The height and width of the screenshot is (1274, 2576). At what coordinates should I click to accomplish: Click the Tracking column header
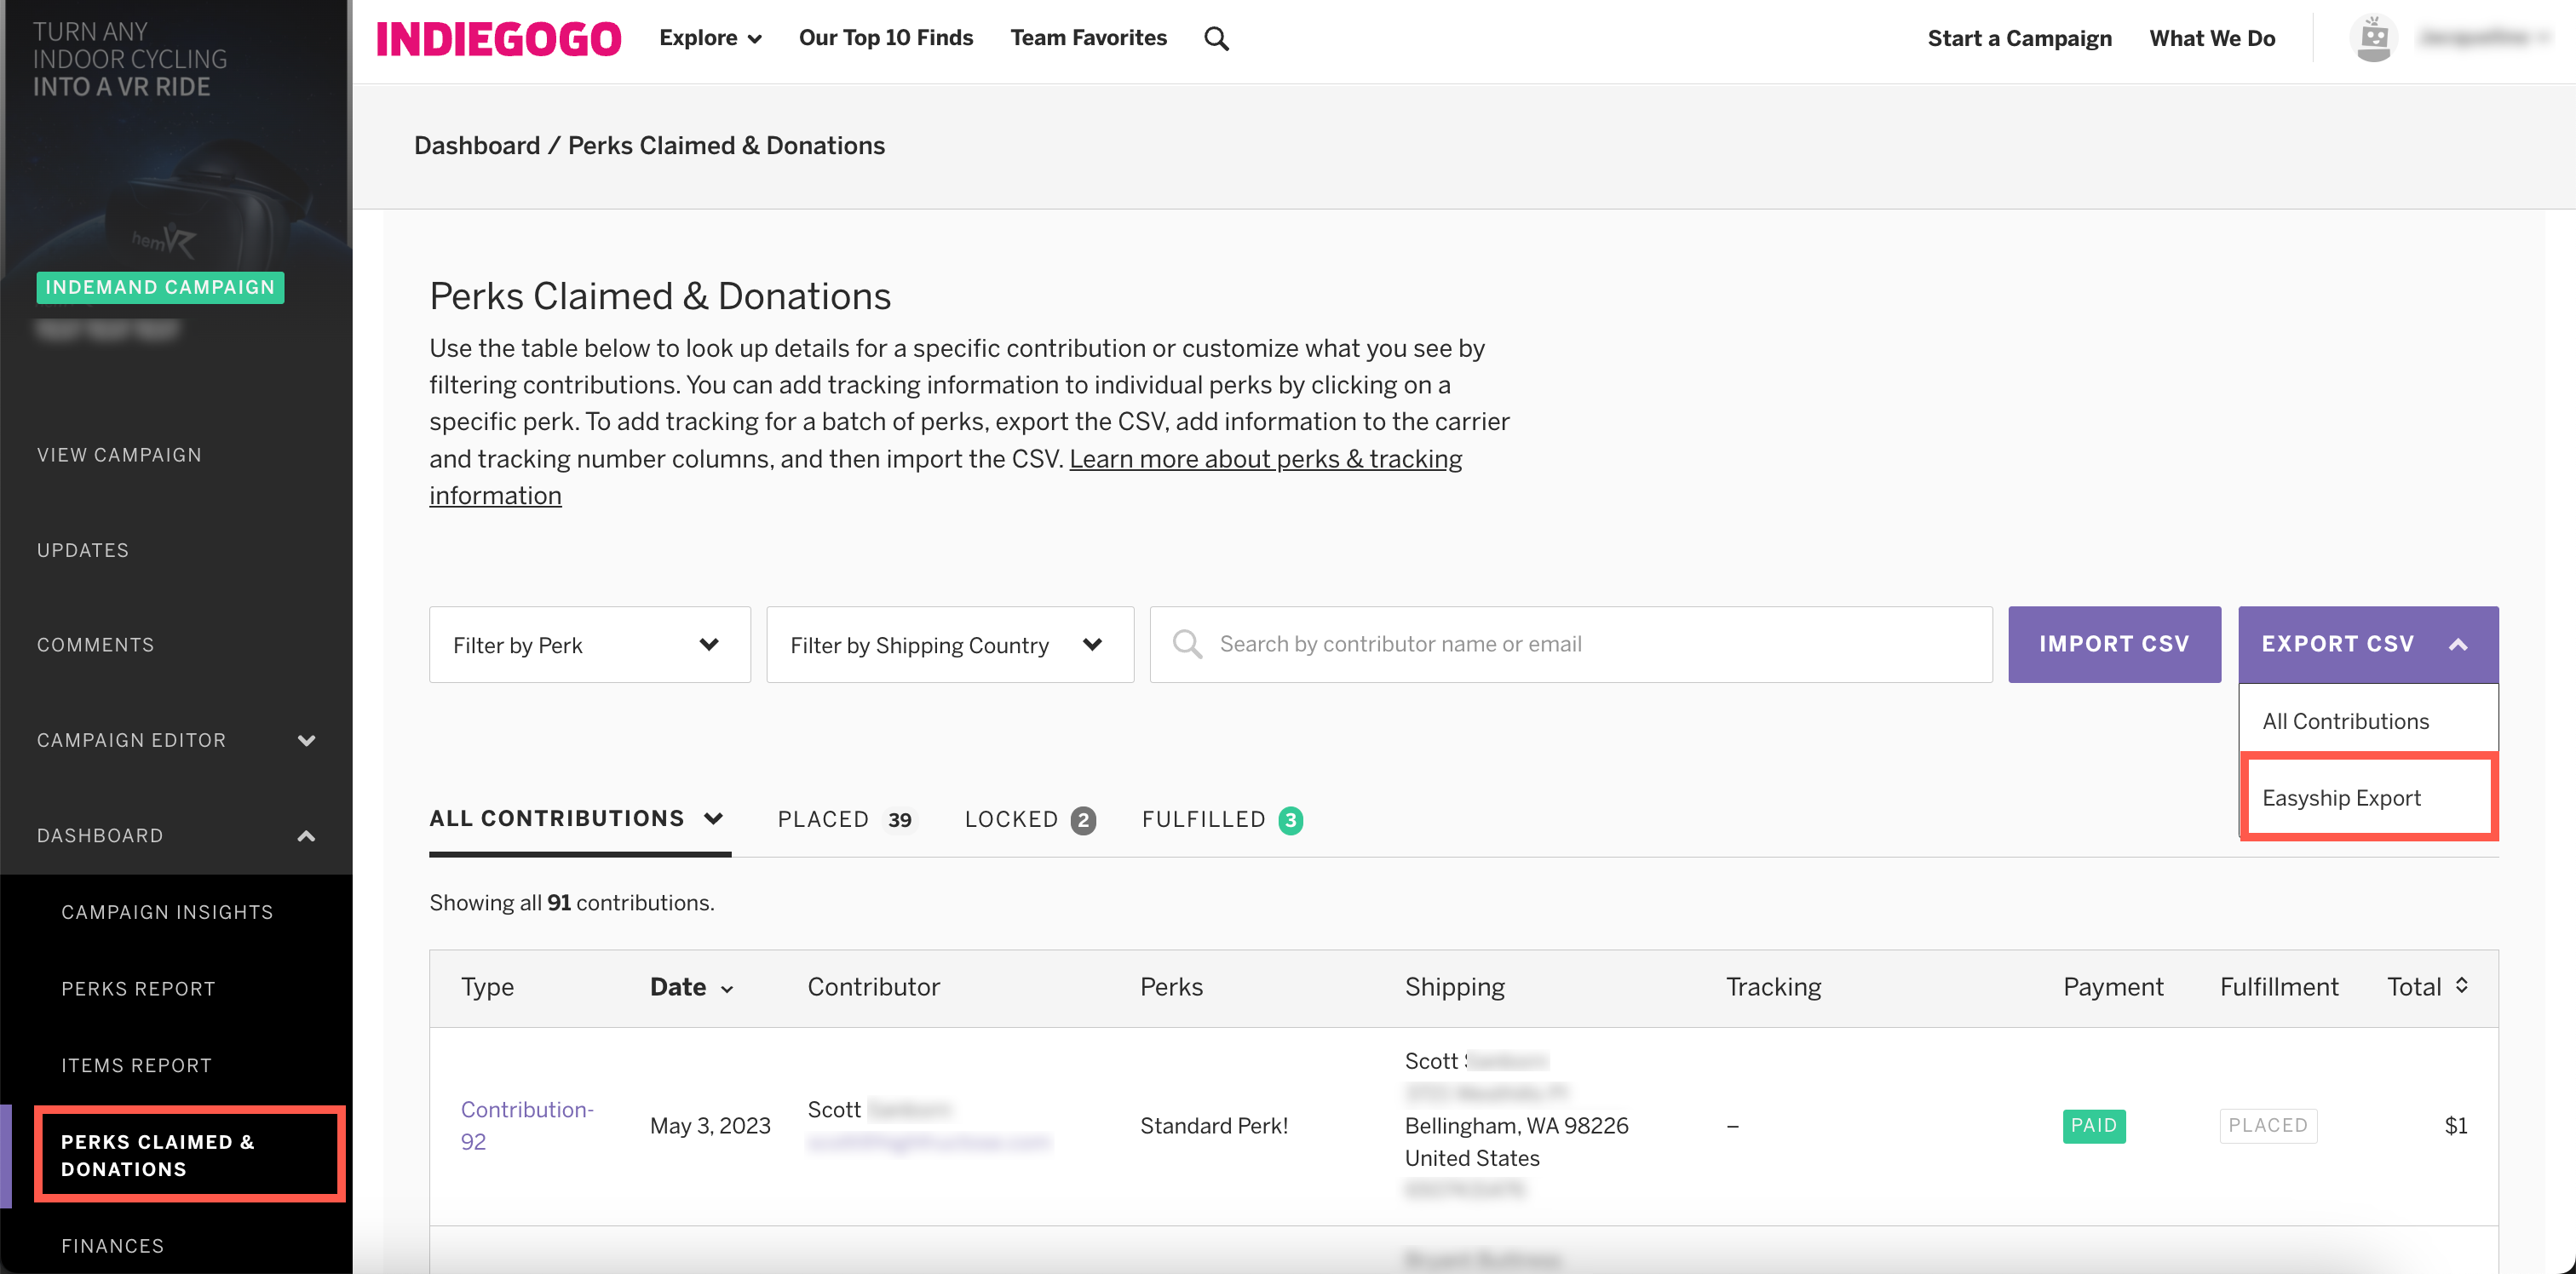pos(1773,987)
